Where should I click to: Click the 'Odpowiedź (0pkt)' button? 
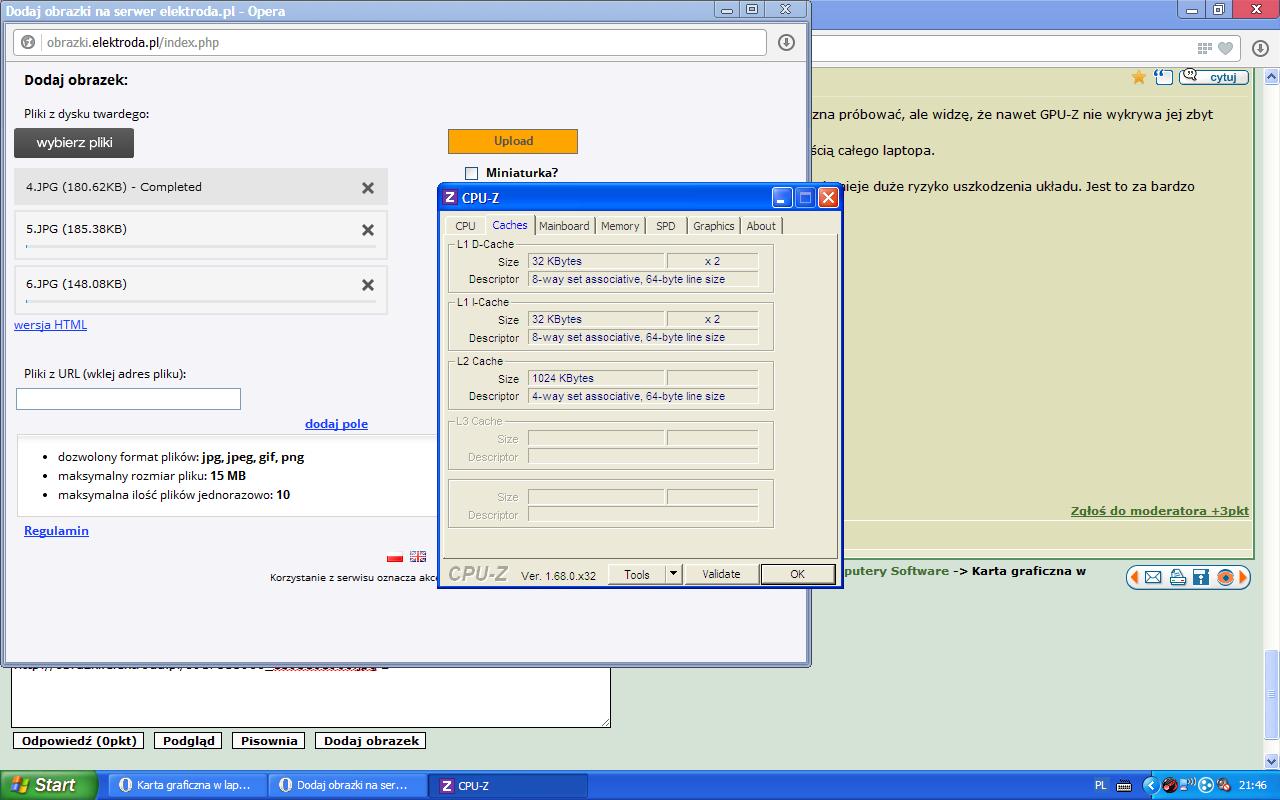tap(78, 741)
